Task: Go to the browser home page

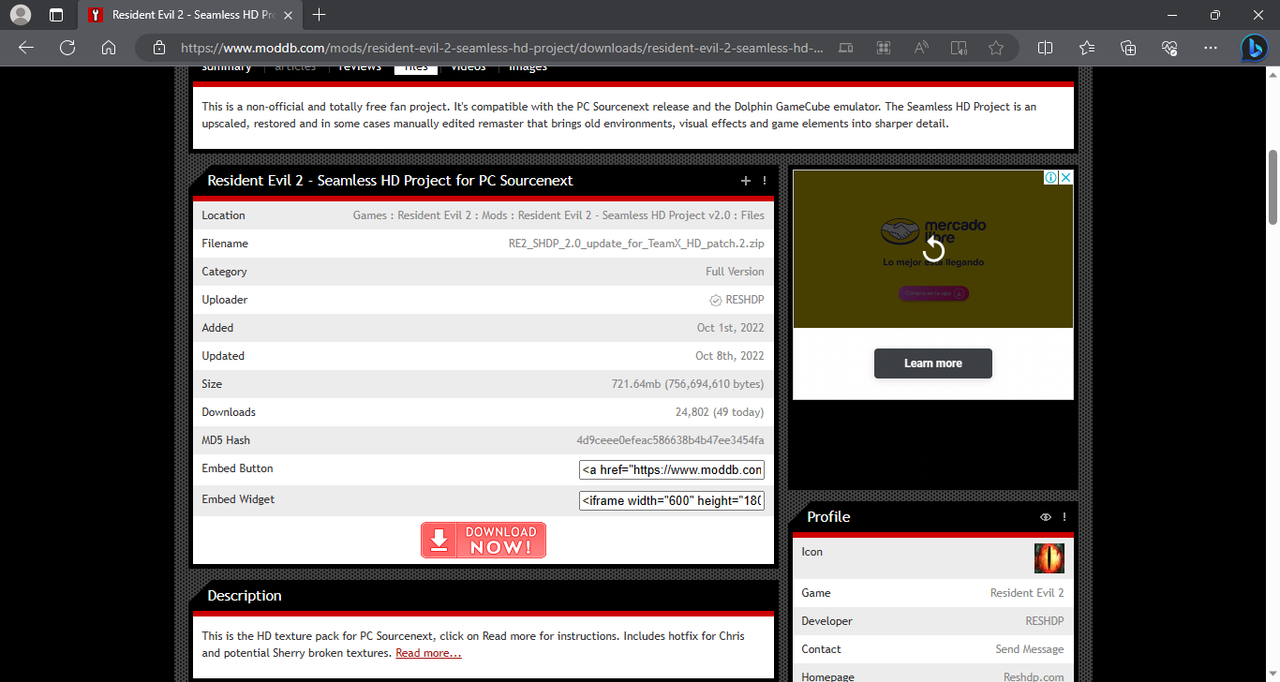Action: 109,47
